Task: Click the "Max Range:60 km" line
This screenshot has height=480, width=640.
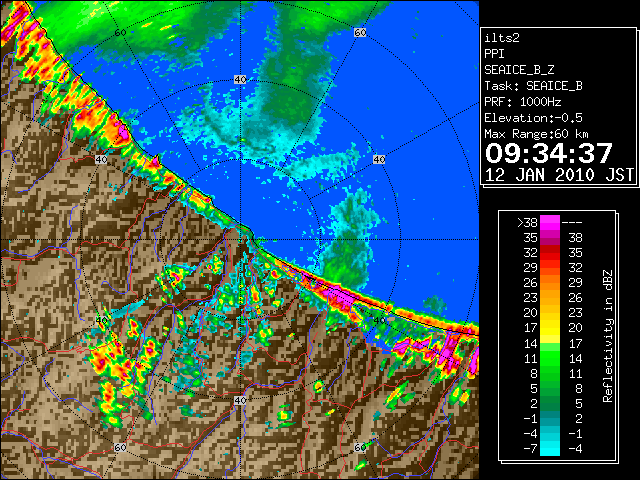Action: click(x=537, y=134)
